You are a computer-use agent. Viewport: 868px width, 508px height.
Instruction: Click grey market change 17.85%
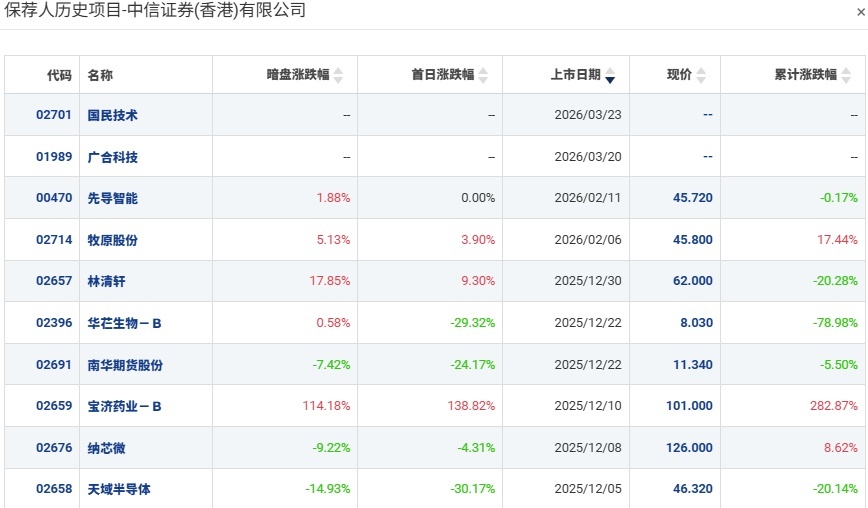[329, 281]
